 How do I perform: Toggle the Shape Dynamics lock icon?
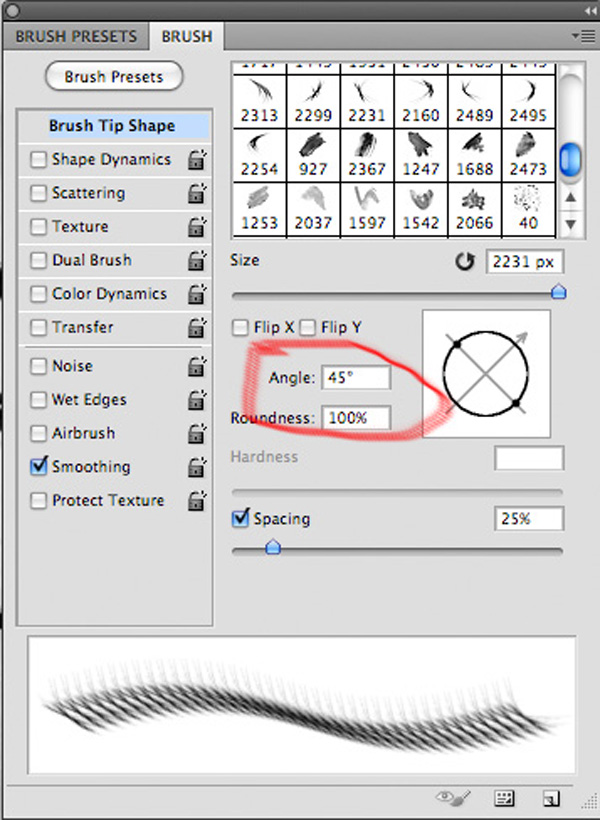click(x=197, y=160)
